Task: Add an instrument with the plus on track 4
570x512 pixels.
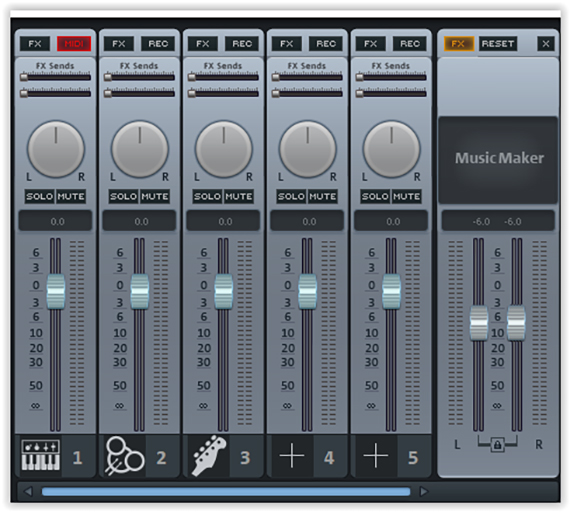Action: 292,455
